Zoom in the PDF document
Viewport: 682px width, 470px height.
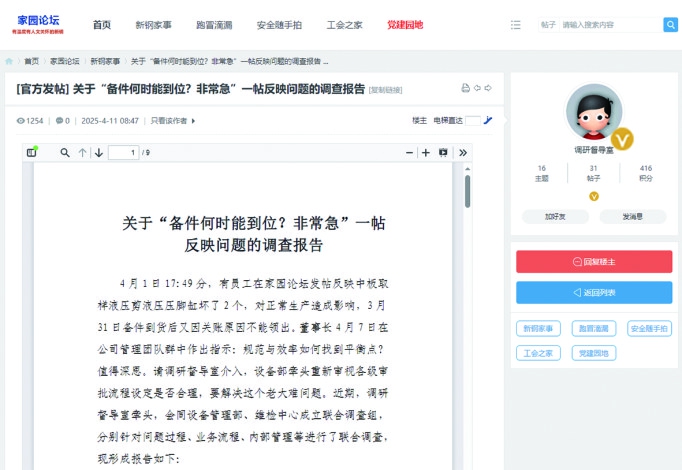tap(426, 153)
